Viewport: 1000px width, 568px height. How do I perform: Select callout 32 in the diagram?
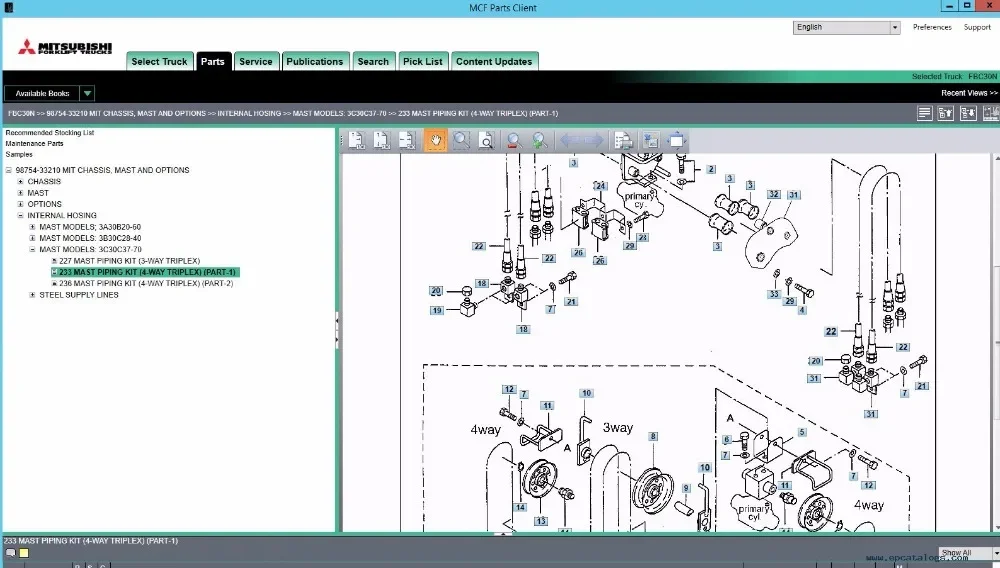[774, 194]
